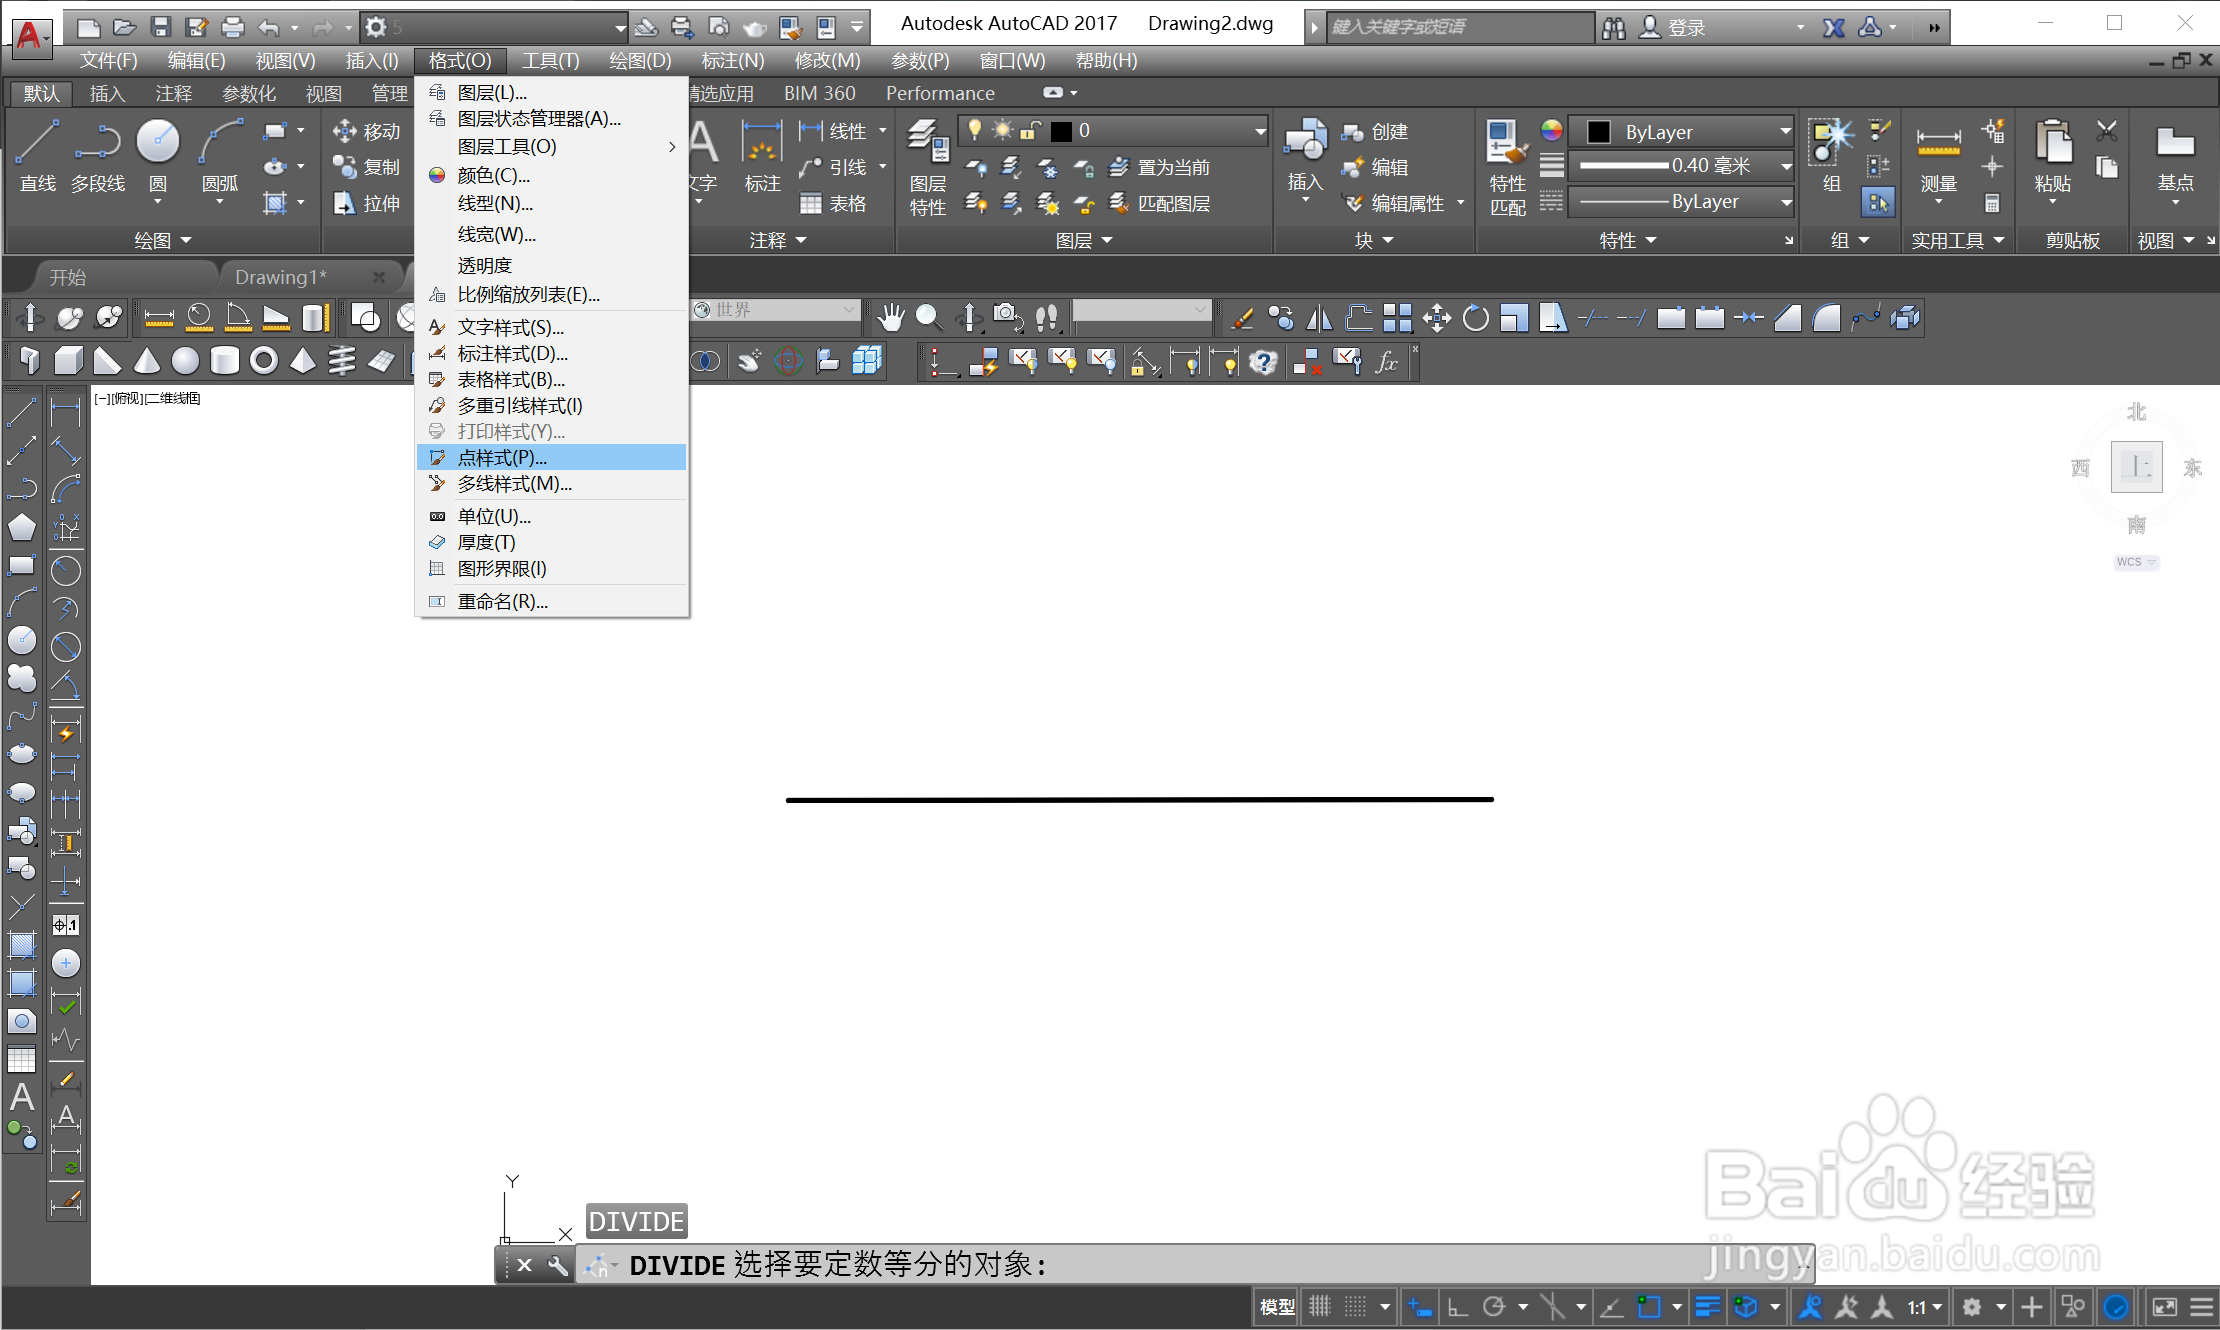The image size is (2220, 1330).
Task: Toggle object snap in status bar
Action: [x=1649, y=1306]
